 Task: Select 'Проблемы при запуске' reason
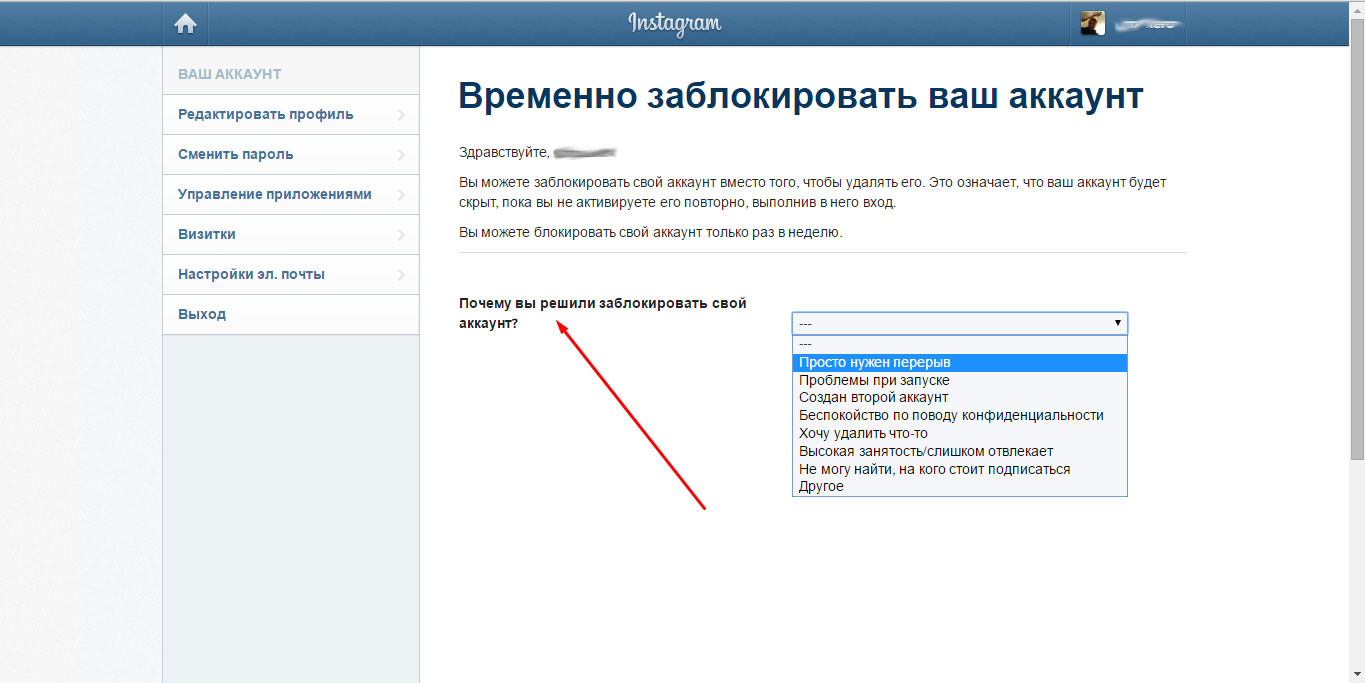[874, 380]
